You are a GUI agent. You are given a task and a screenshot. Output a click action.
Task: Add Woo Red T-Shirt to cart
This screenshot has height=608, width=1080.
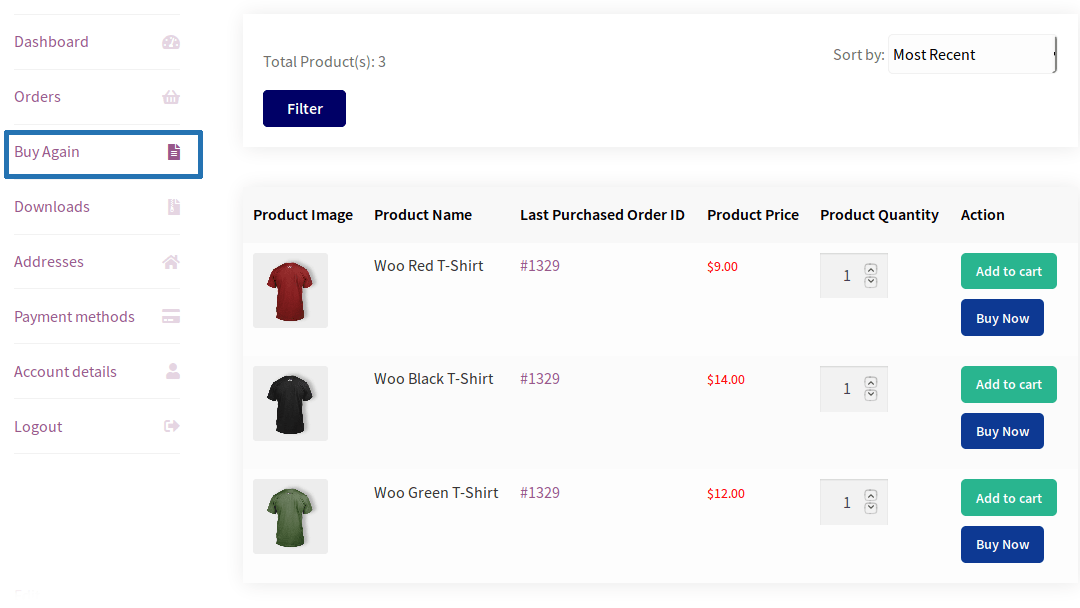(x=1008, y=271)
